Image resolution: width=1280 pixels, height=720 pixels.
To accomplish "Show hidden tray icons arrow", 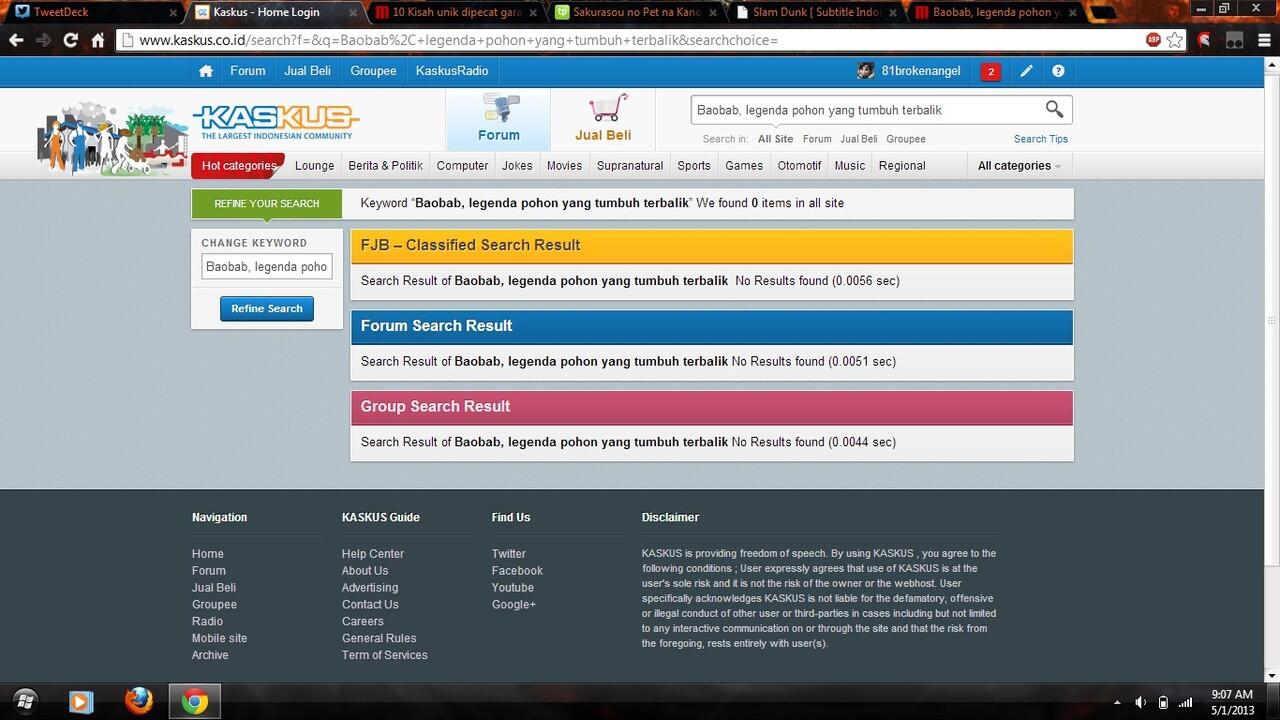I will [x=1117, y=702].
